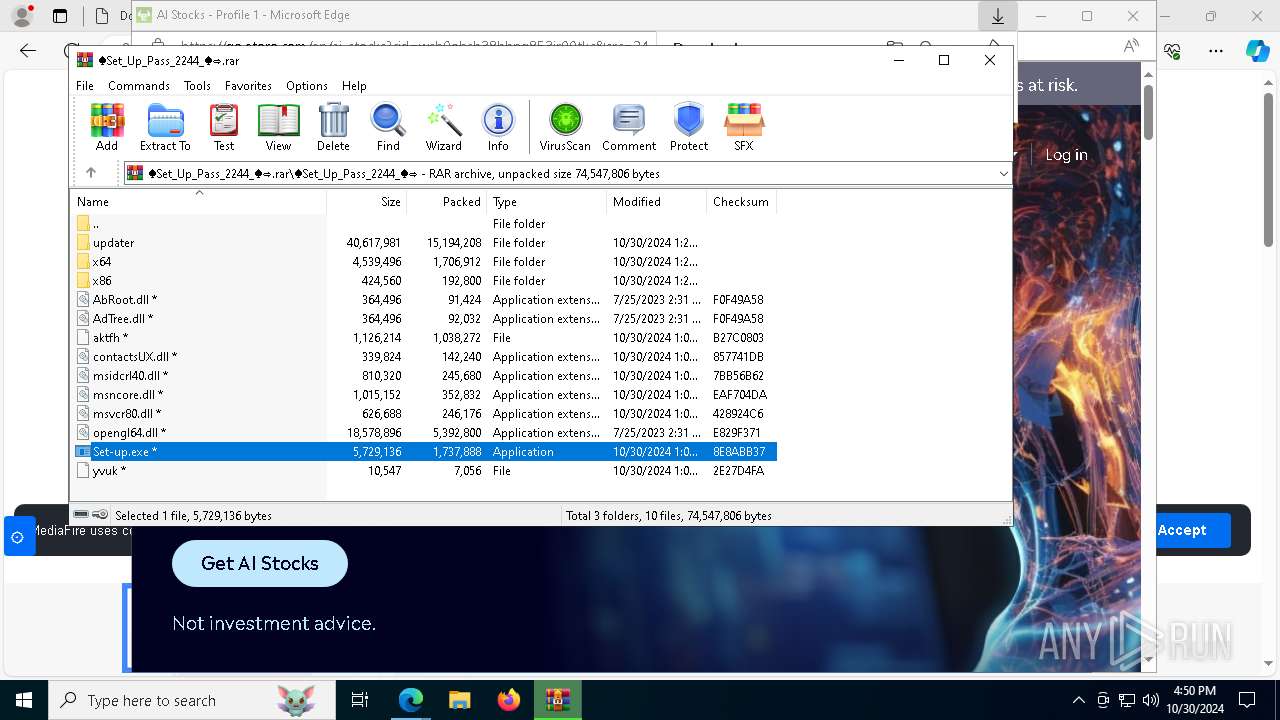Open File Explorer from taskbar
1280x720 pixels.
pyautogui.click(x=460, y=700)
